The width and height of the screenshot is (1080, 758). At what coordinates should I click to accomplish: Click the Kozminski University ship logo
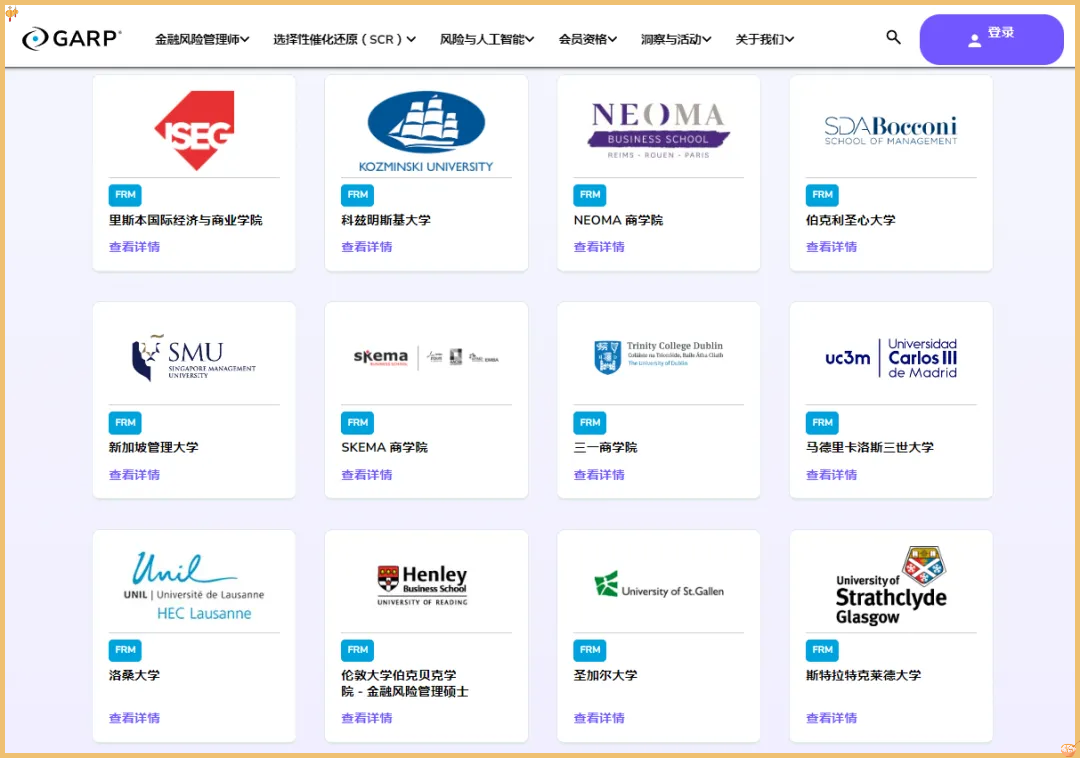426,130
